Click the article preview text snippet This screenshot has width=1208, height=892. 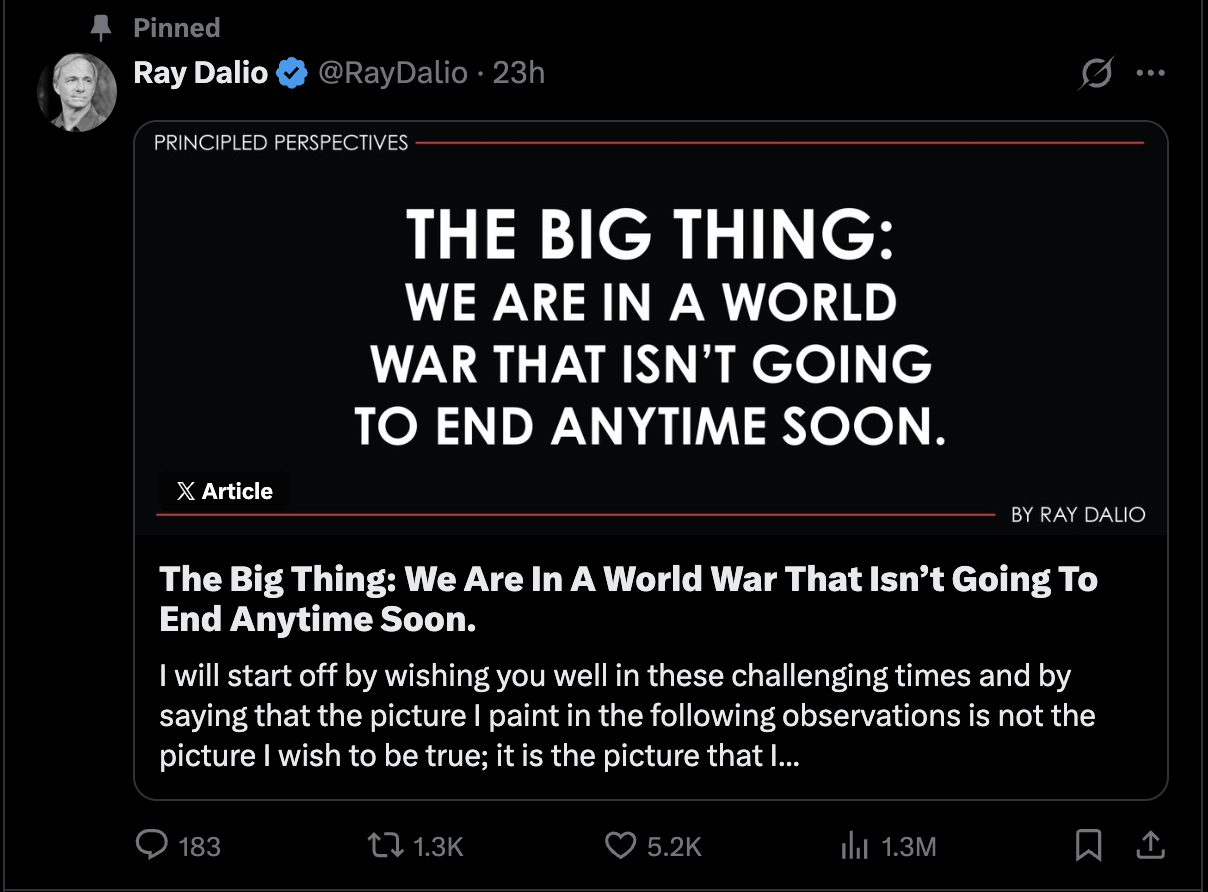[x=627, y=715]
